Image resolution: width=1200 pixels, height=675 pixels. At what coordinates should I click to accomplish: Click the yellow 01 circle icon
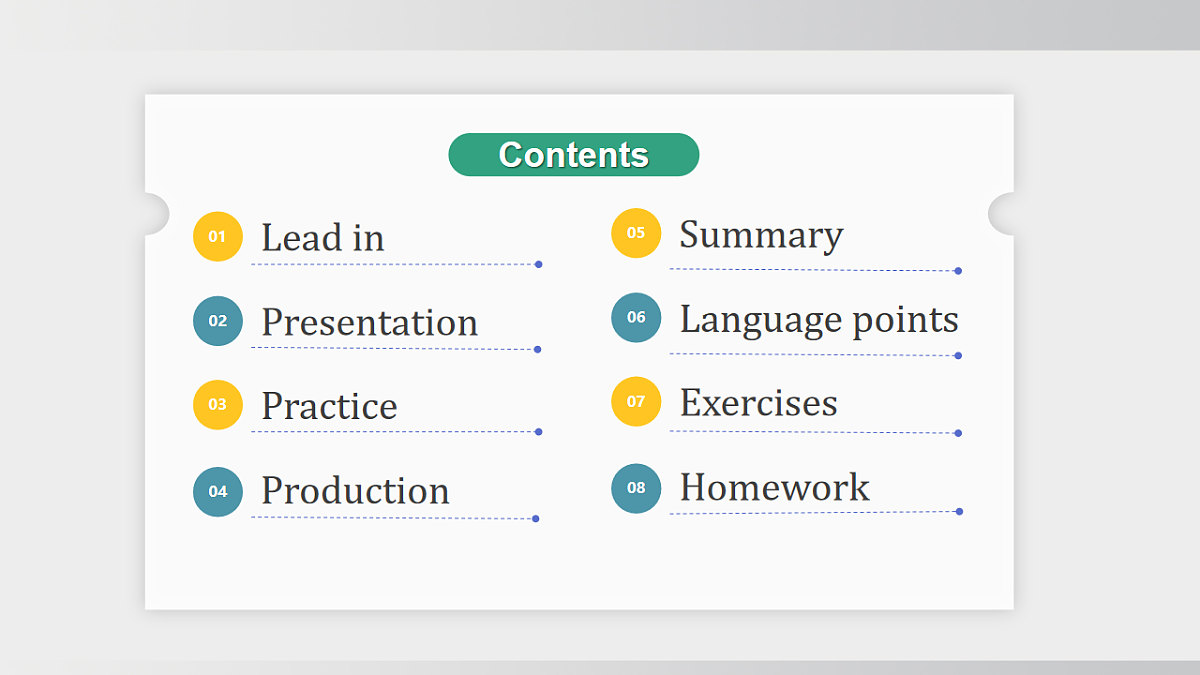218,237
